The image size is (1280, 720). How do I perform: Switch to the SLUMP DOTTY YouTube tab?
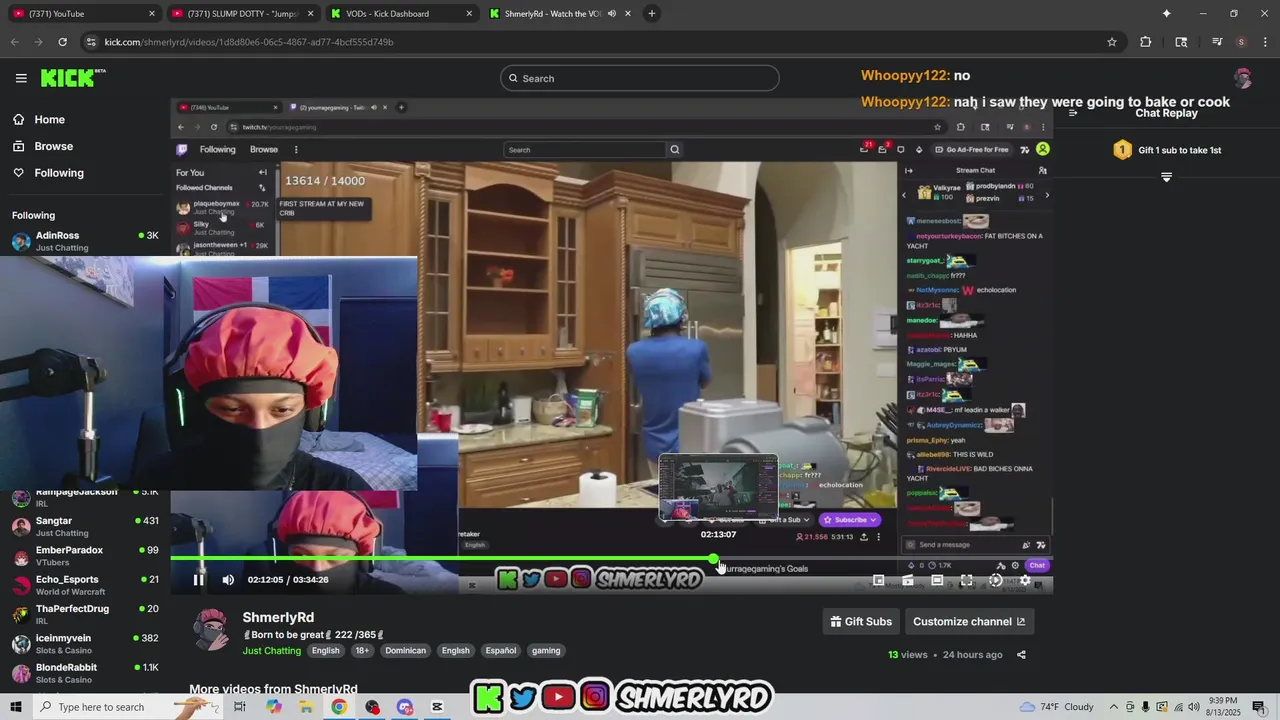242,13
